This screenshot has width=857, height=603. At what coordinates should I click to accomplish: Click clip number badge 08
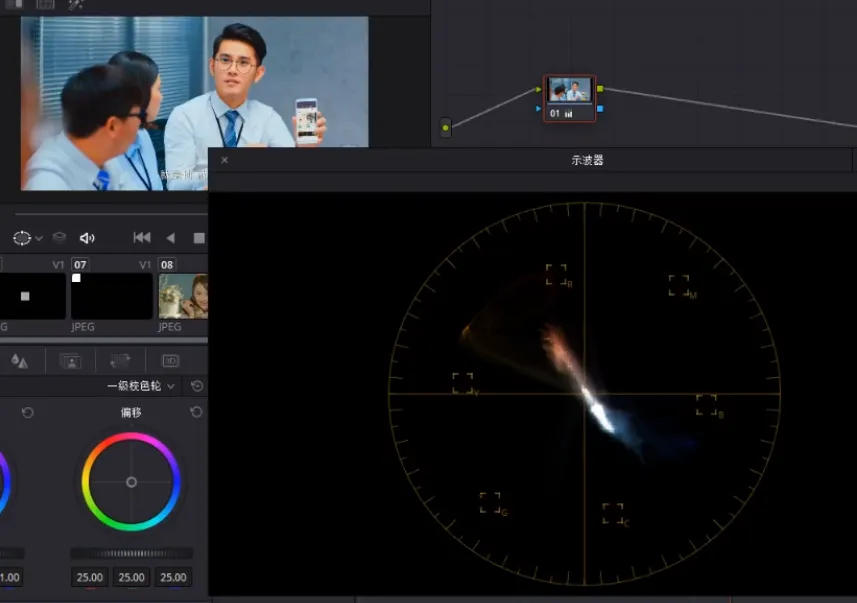(x=167, y=265)
